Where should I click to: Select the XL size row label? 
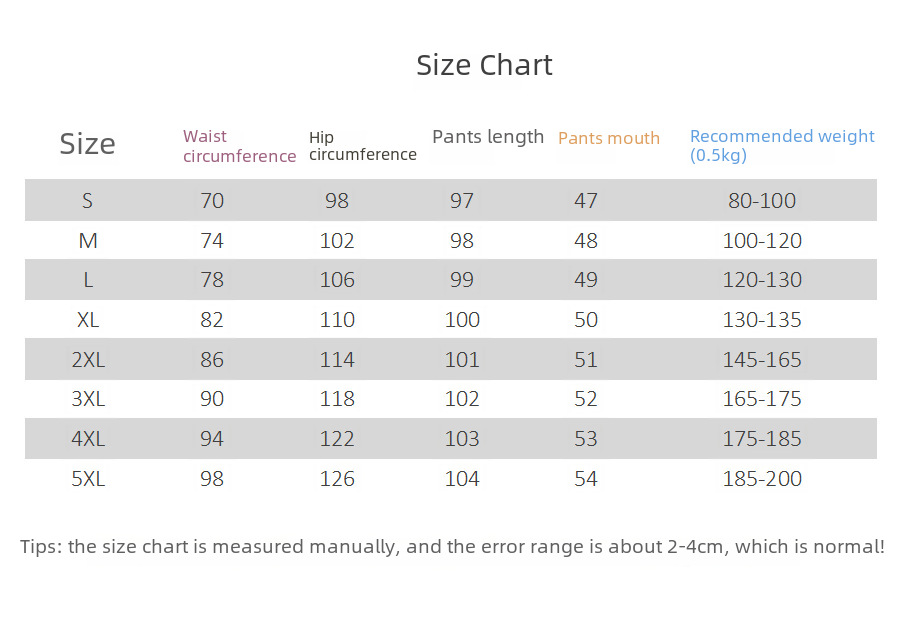[x=88, y=320]
